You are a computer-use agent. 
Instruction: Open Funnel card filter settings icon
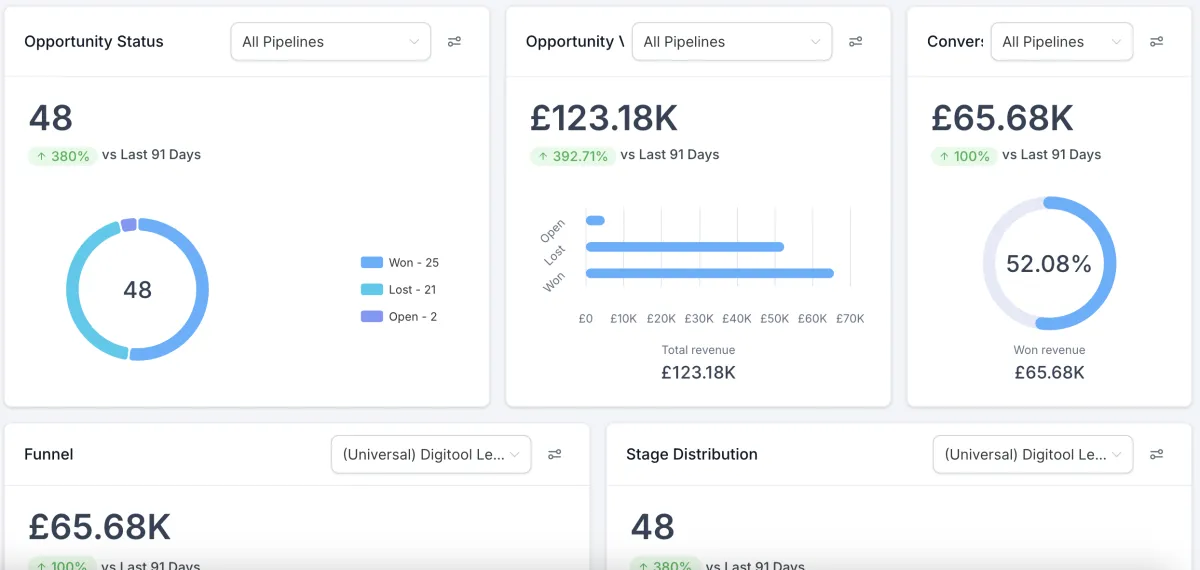tap(554, 454)
